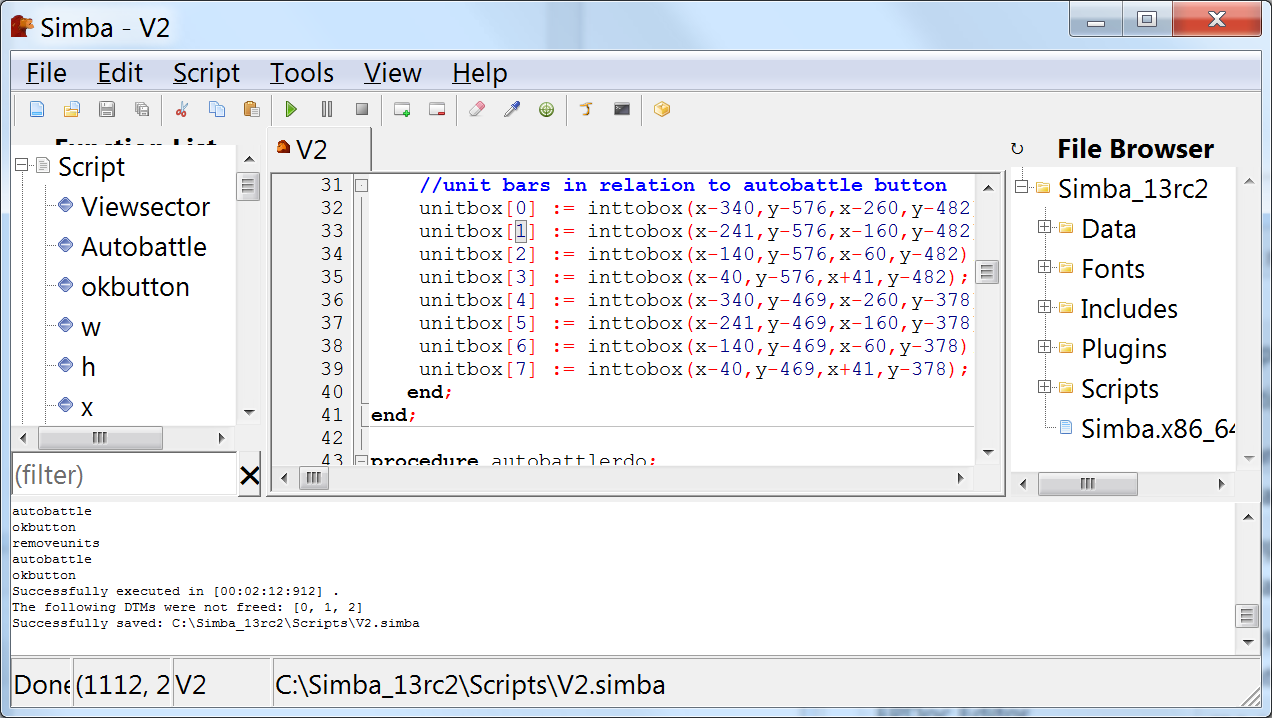The image size is (1272, 718).
Task: Refresh the File Browser
Action: (x=1018, y=148)
